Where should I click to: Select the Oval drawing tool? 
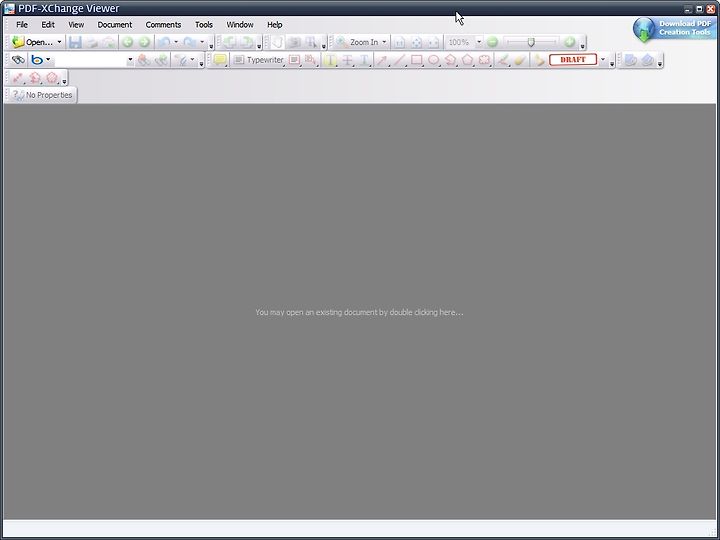433,60
